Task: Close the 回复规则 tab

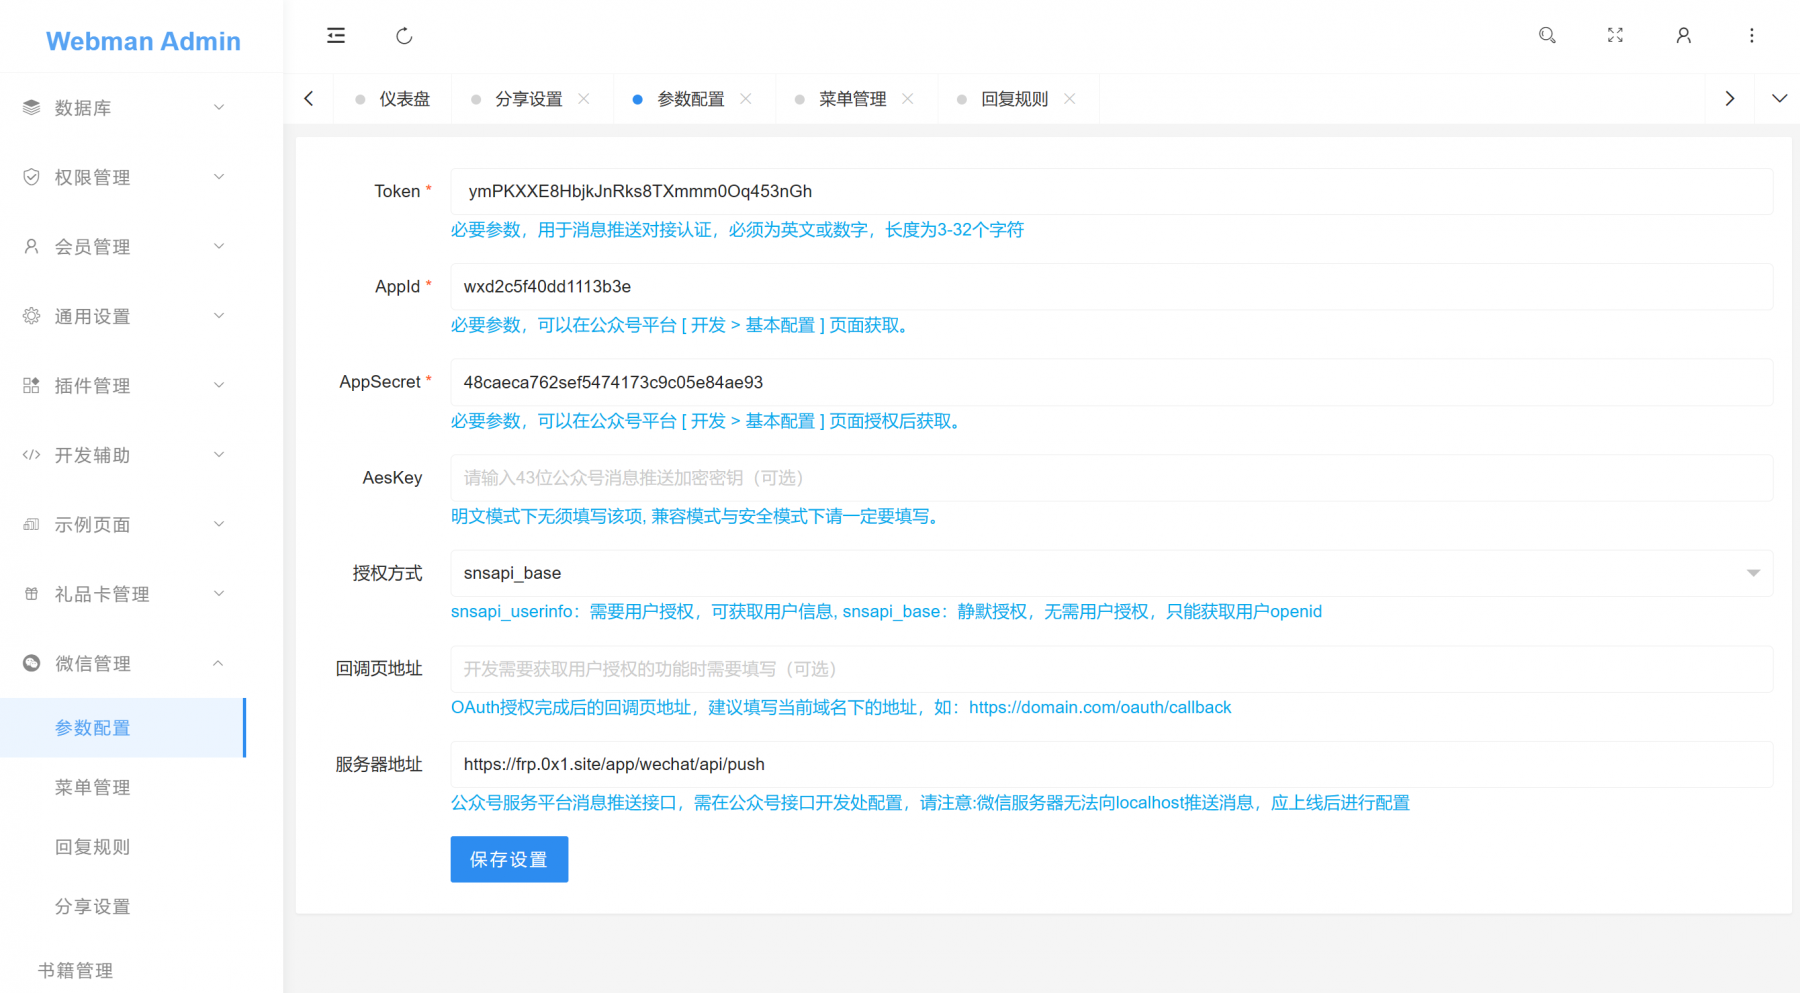Action: (1070, 98)
